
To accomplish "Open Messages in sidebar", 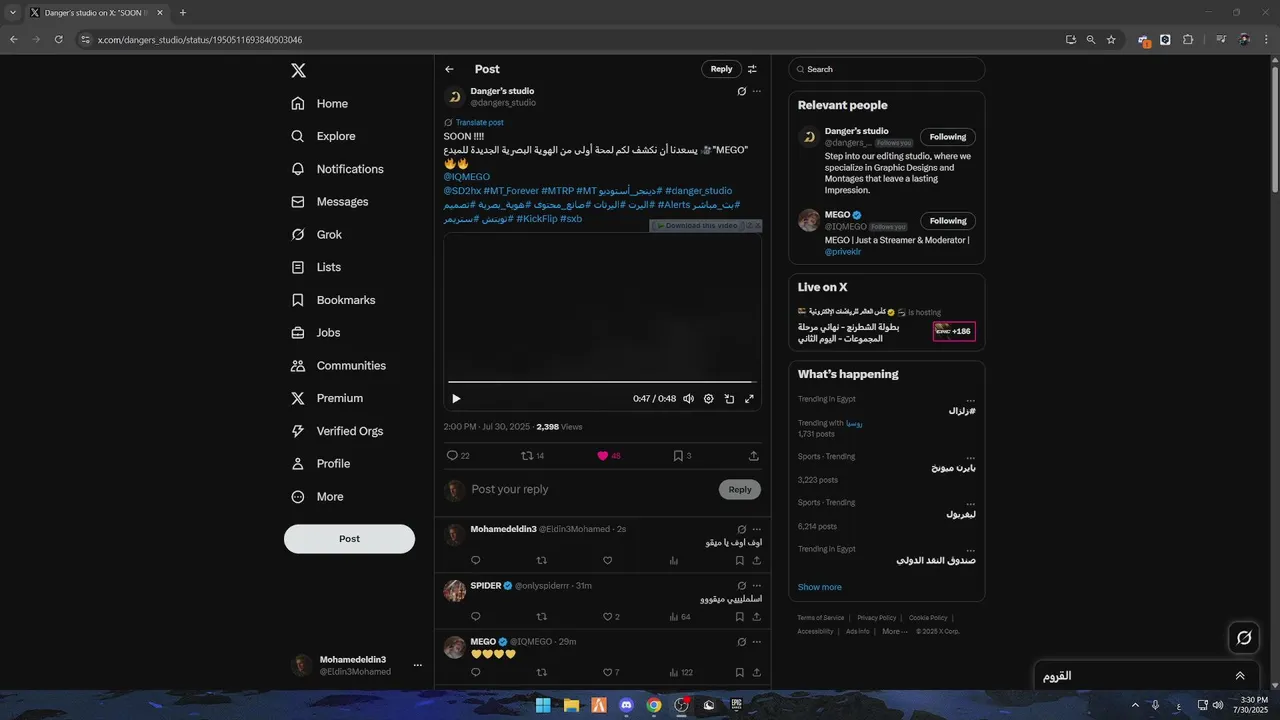I will pos(330,202).
